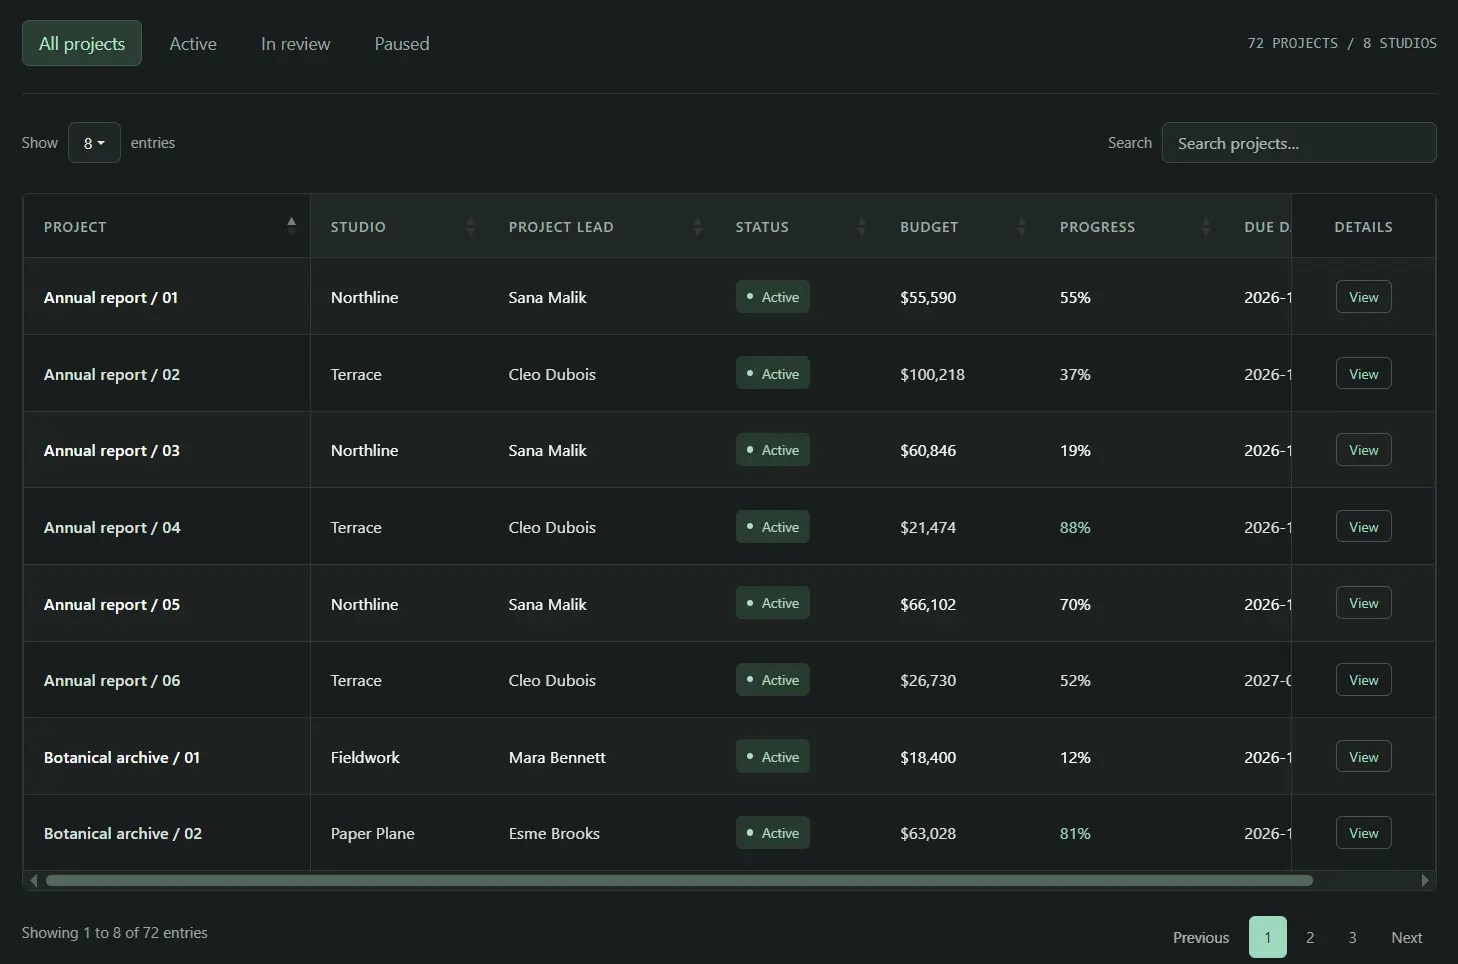View details for Botanical archive / 02

(1363, 833)
